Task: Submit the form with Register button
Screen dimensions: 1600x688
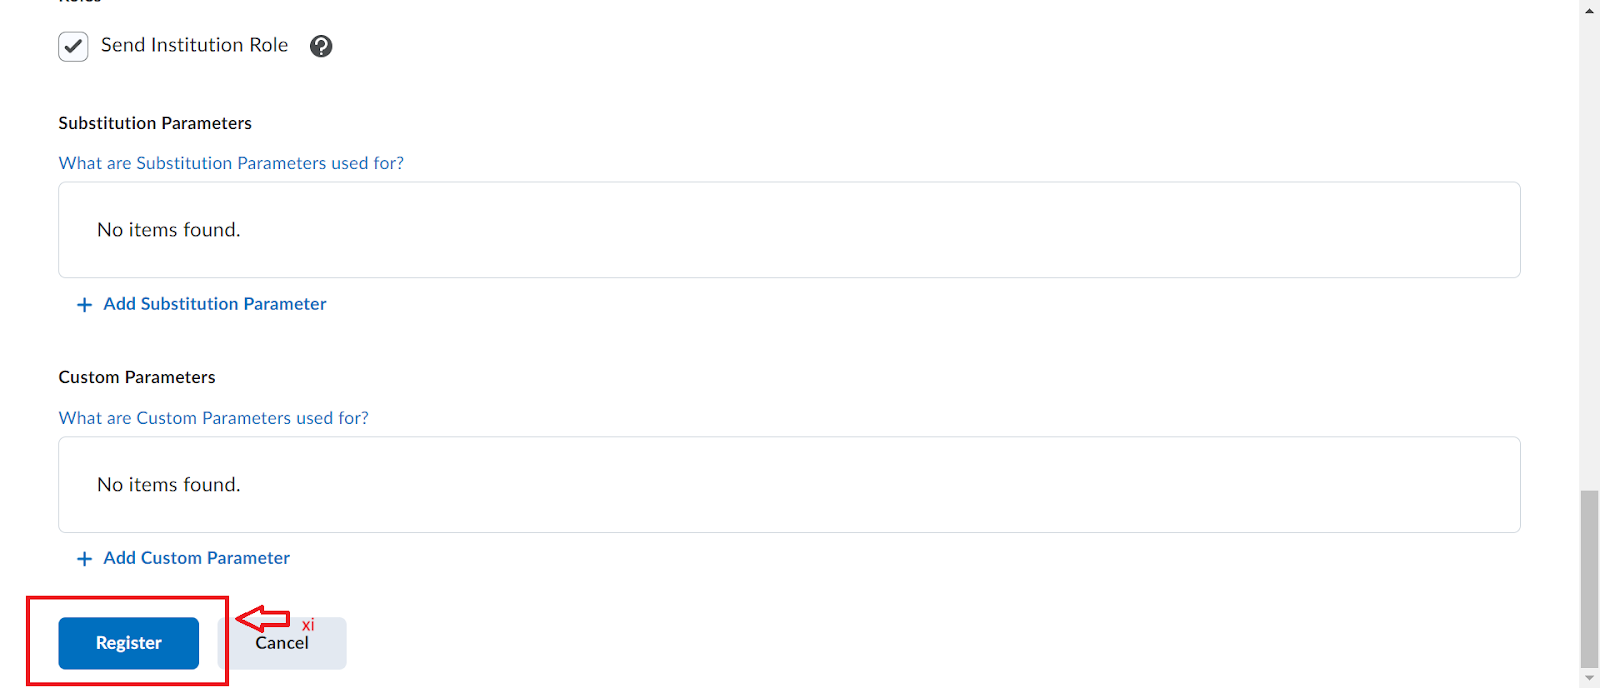Action: coord(129,643)
